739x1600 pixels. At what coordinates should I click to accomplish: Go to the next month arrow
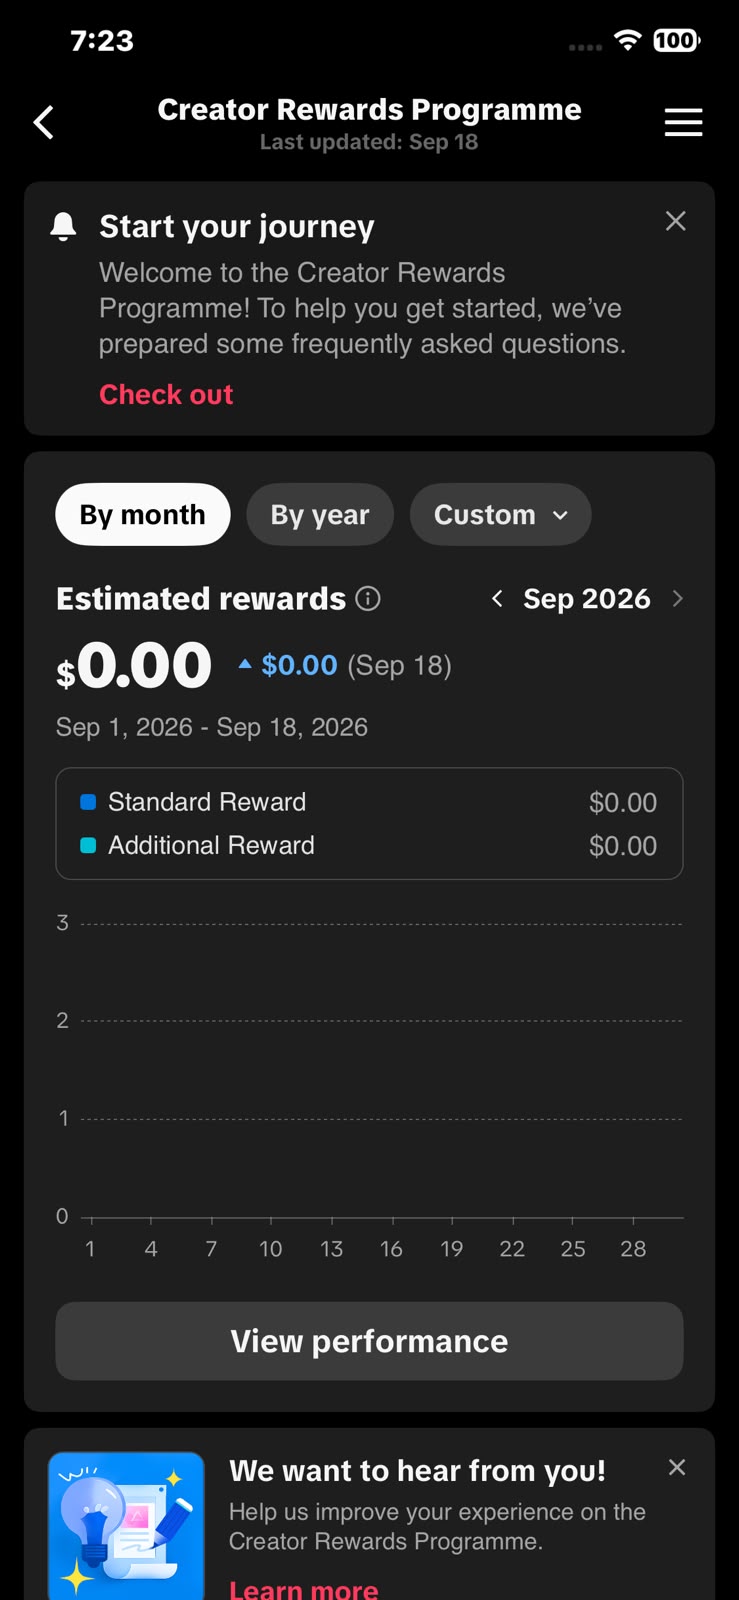point(678,599)
